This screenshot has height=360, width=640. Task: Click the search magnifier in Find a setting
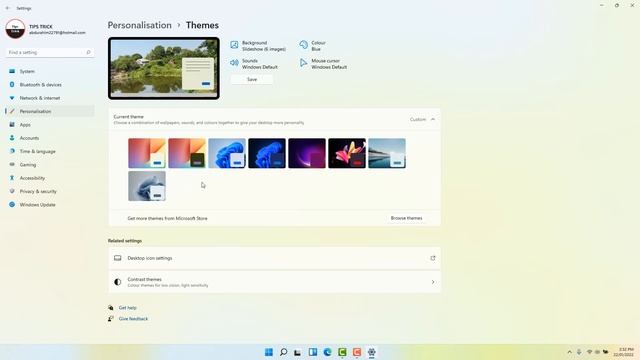coord(88,52)
